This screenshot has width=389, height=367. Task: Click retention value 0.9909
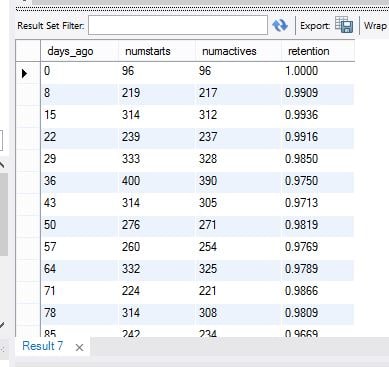(x=317, y=93)
